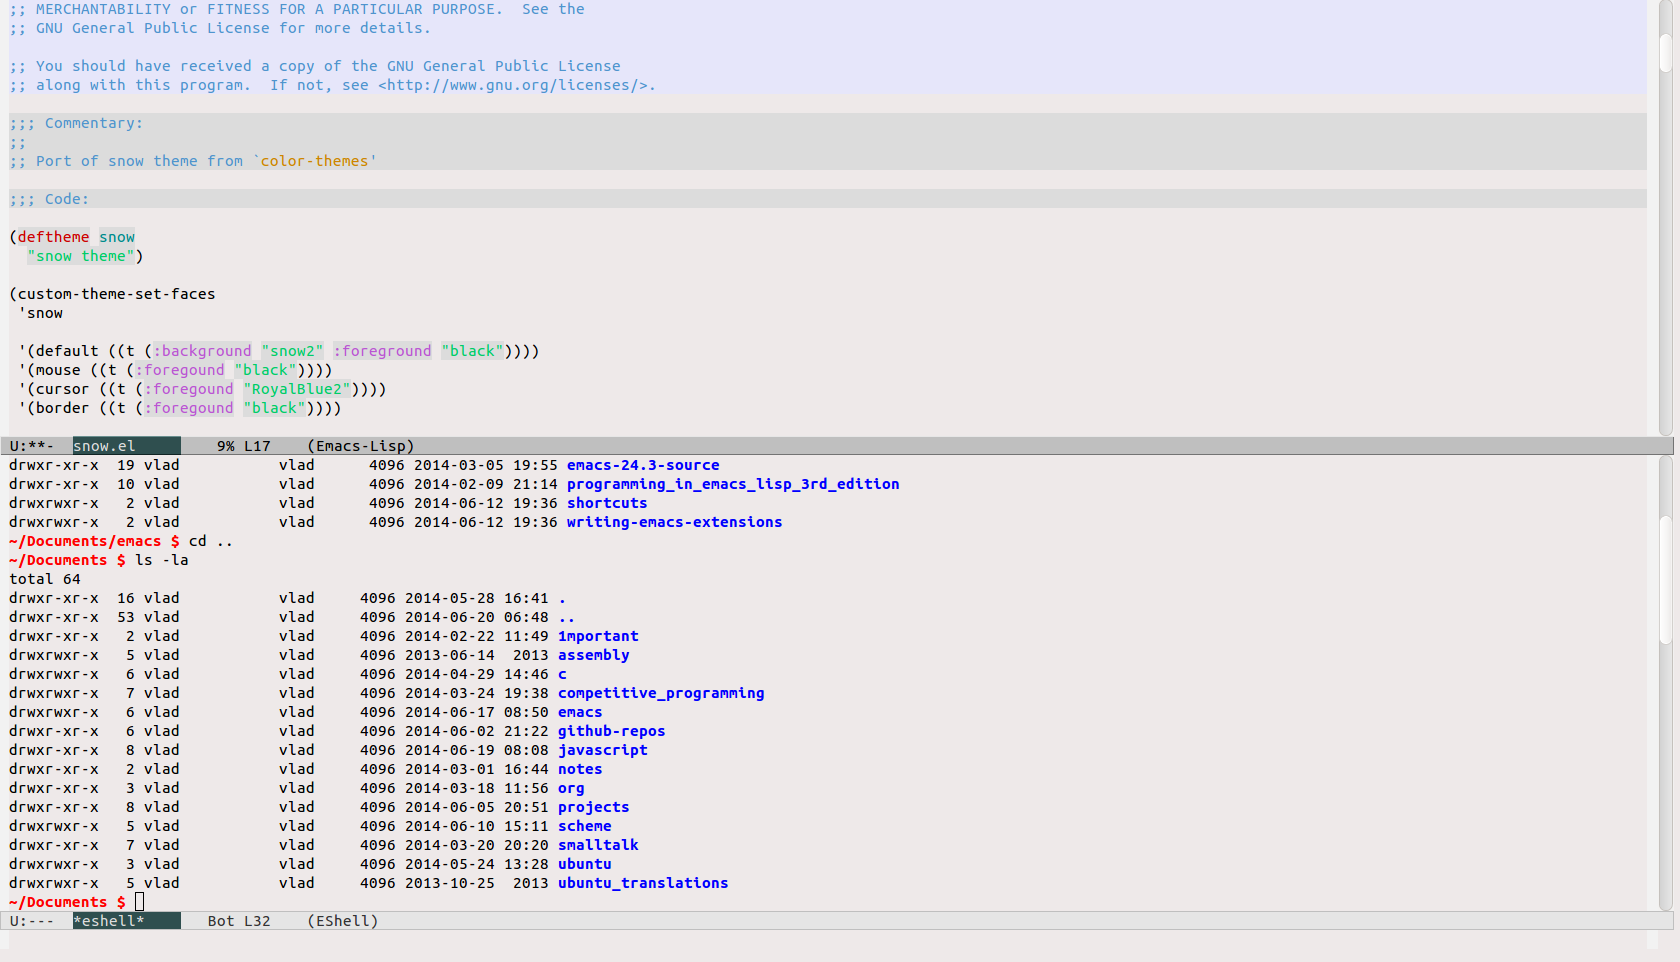1680x962 pixels.
Task: Click the competitive_programming directory name
Action: point(661,693)
